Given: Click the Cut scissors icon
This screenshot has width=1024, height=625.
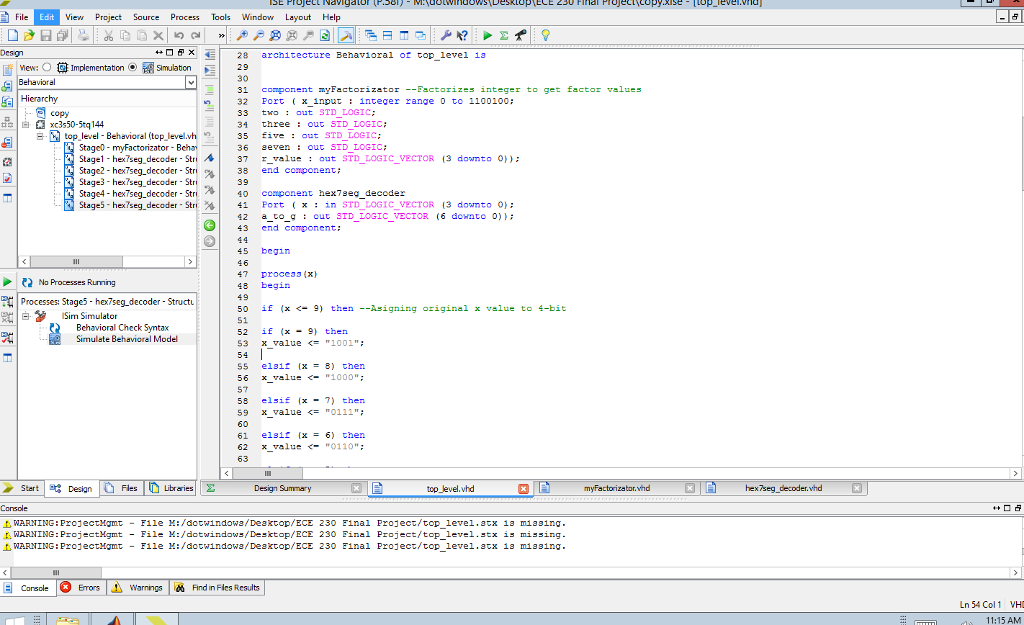Looking at the screenshot, I should tap(108, 35).
